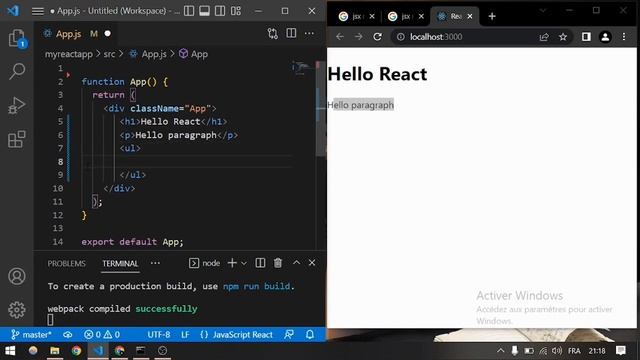The width and height of the screenshot is (640, 360).
Task: Open editor More Actions menu
Action: coord(309,33)
